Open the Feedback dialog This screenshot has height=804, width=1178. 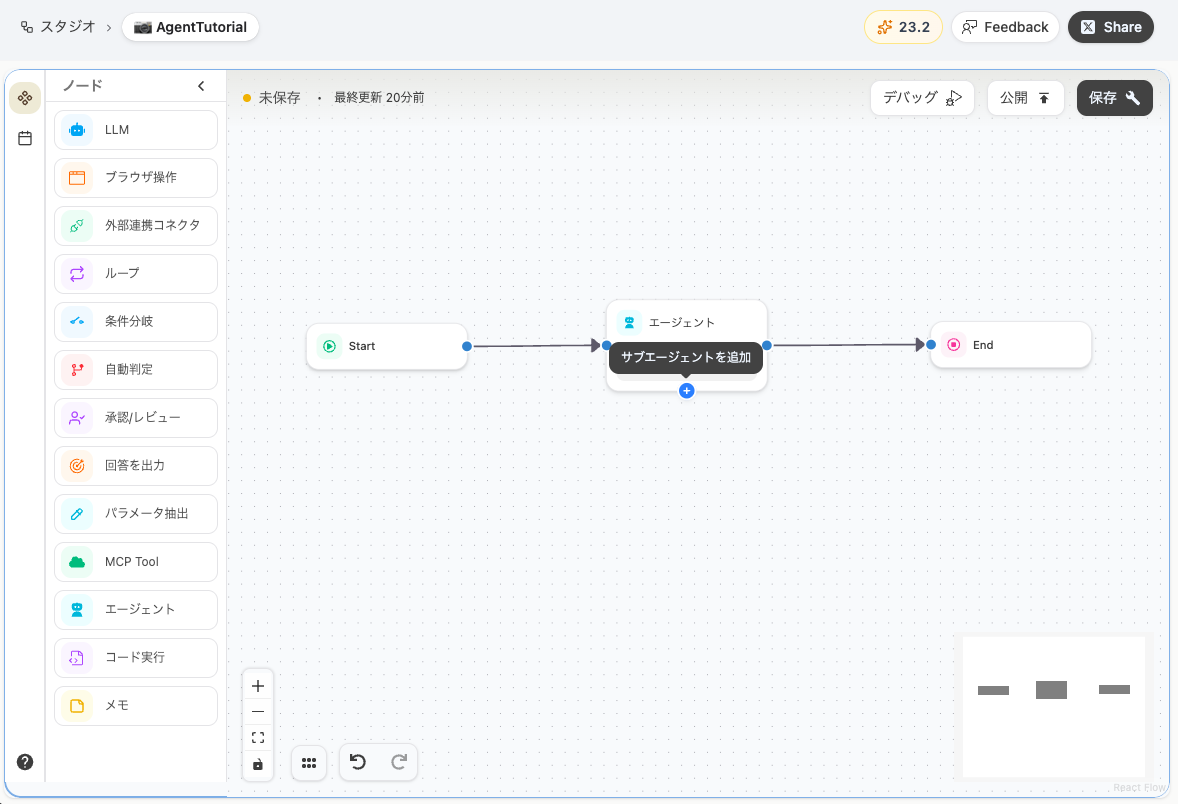pyautogui.click(x=1005, y=27)
